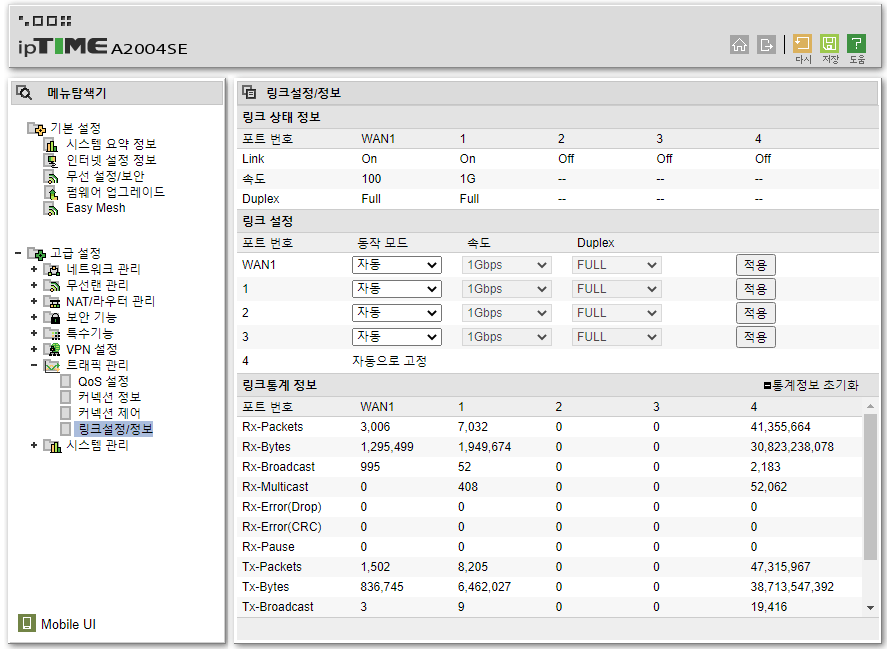Open 펌웨어 업그레이드 menu item
This screenshot has height=649, width=887.
pos(115,192)
